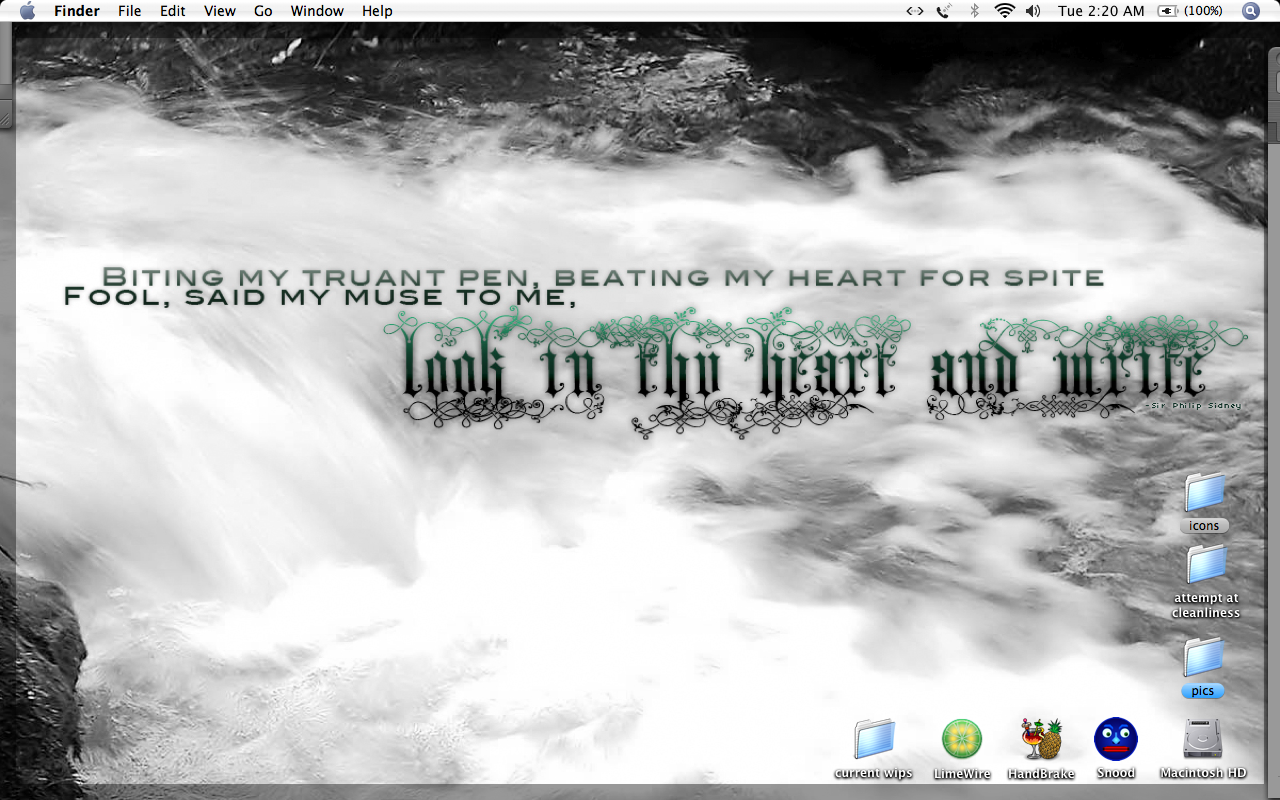Image resolution: width=1280 pixels, height=800 pixels.
Task: Click the 'pics' folder name label
Action: pos(1203,691)
